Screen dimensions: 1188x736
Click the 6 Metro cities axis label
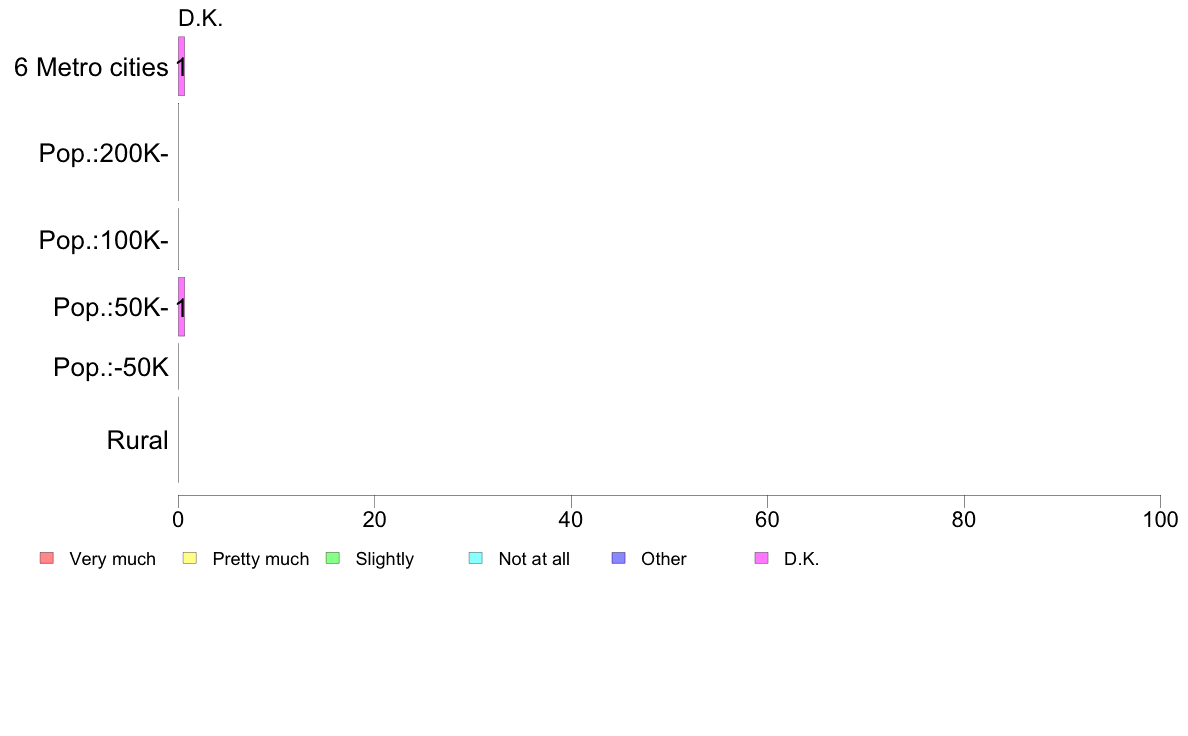(x=91, y=67)
